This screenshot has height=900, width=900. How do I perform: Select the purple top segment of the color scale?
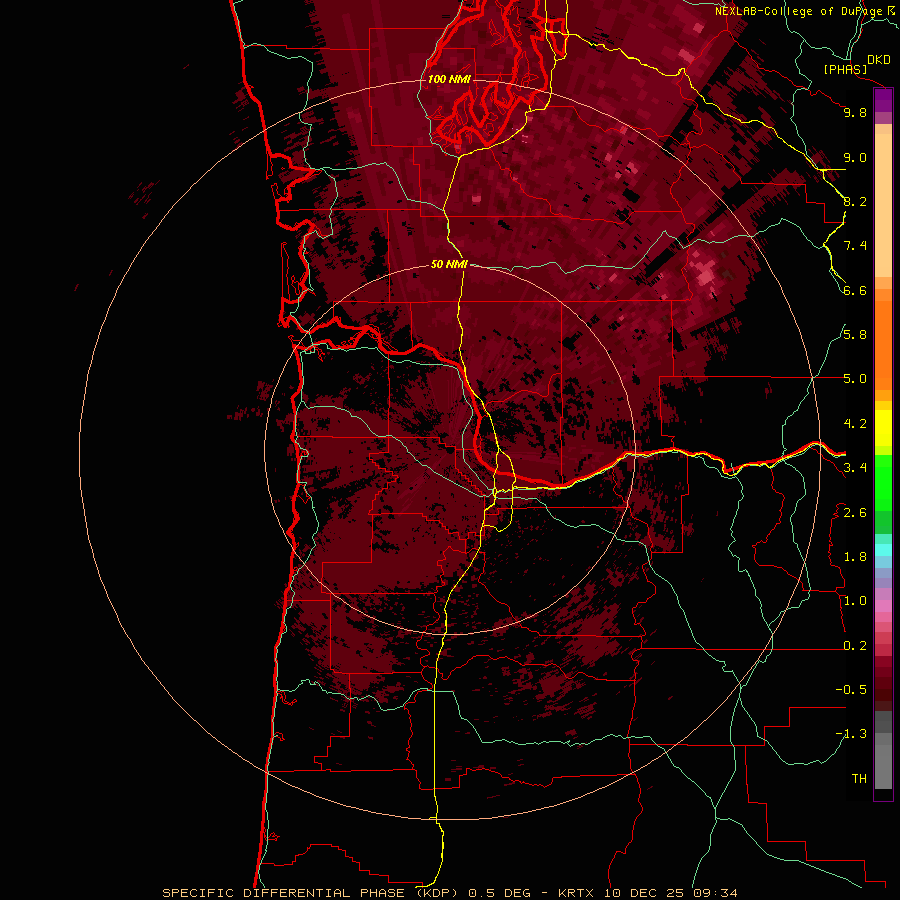(x=883, y=100)
